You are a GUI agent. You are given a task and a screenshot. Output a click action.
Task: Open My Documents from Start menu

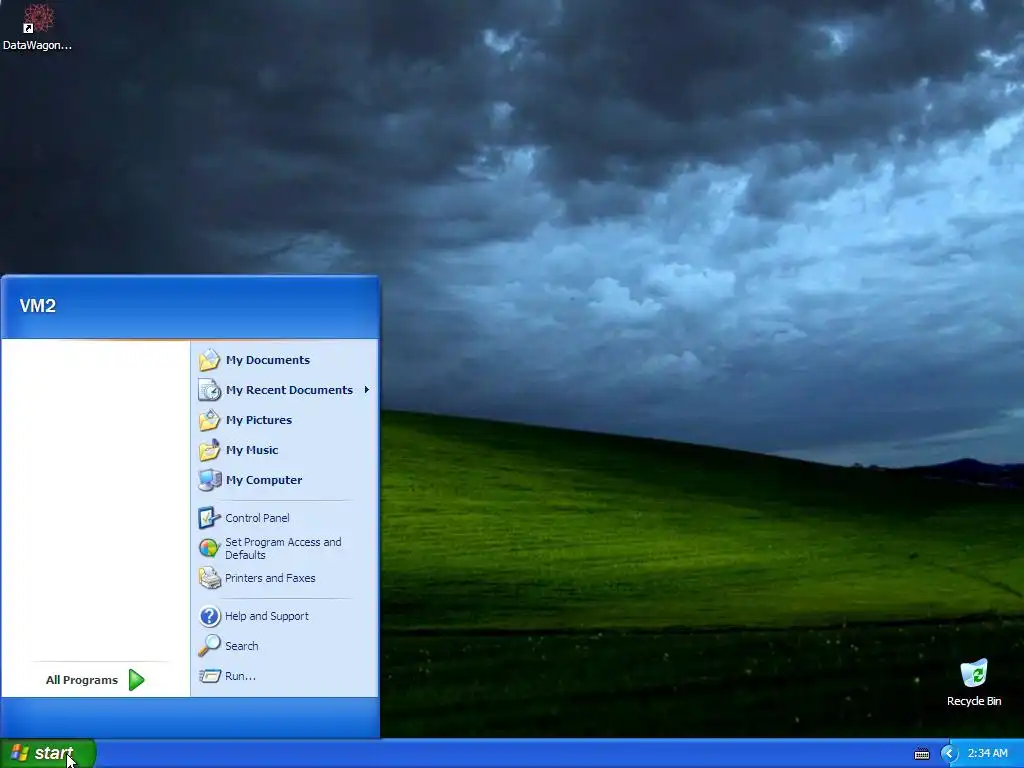pyautogui.click(x=285, y=360)
